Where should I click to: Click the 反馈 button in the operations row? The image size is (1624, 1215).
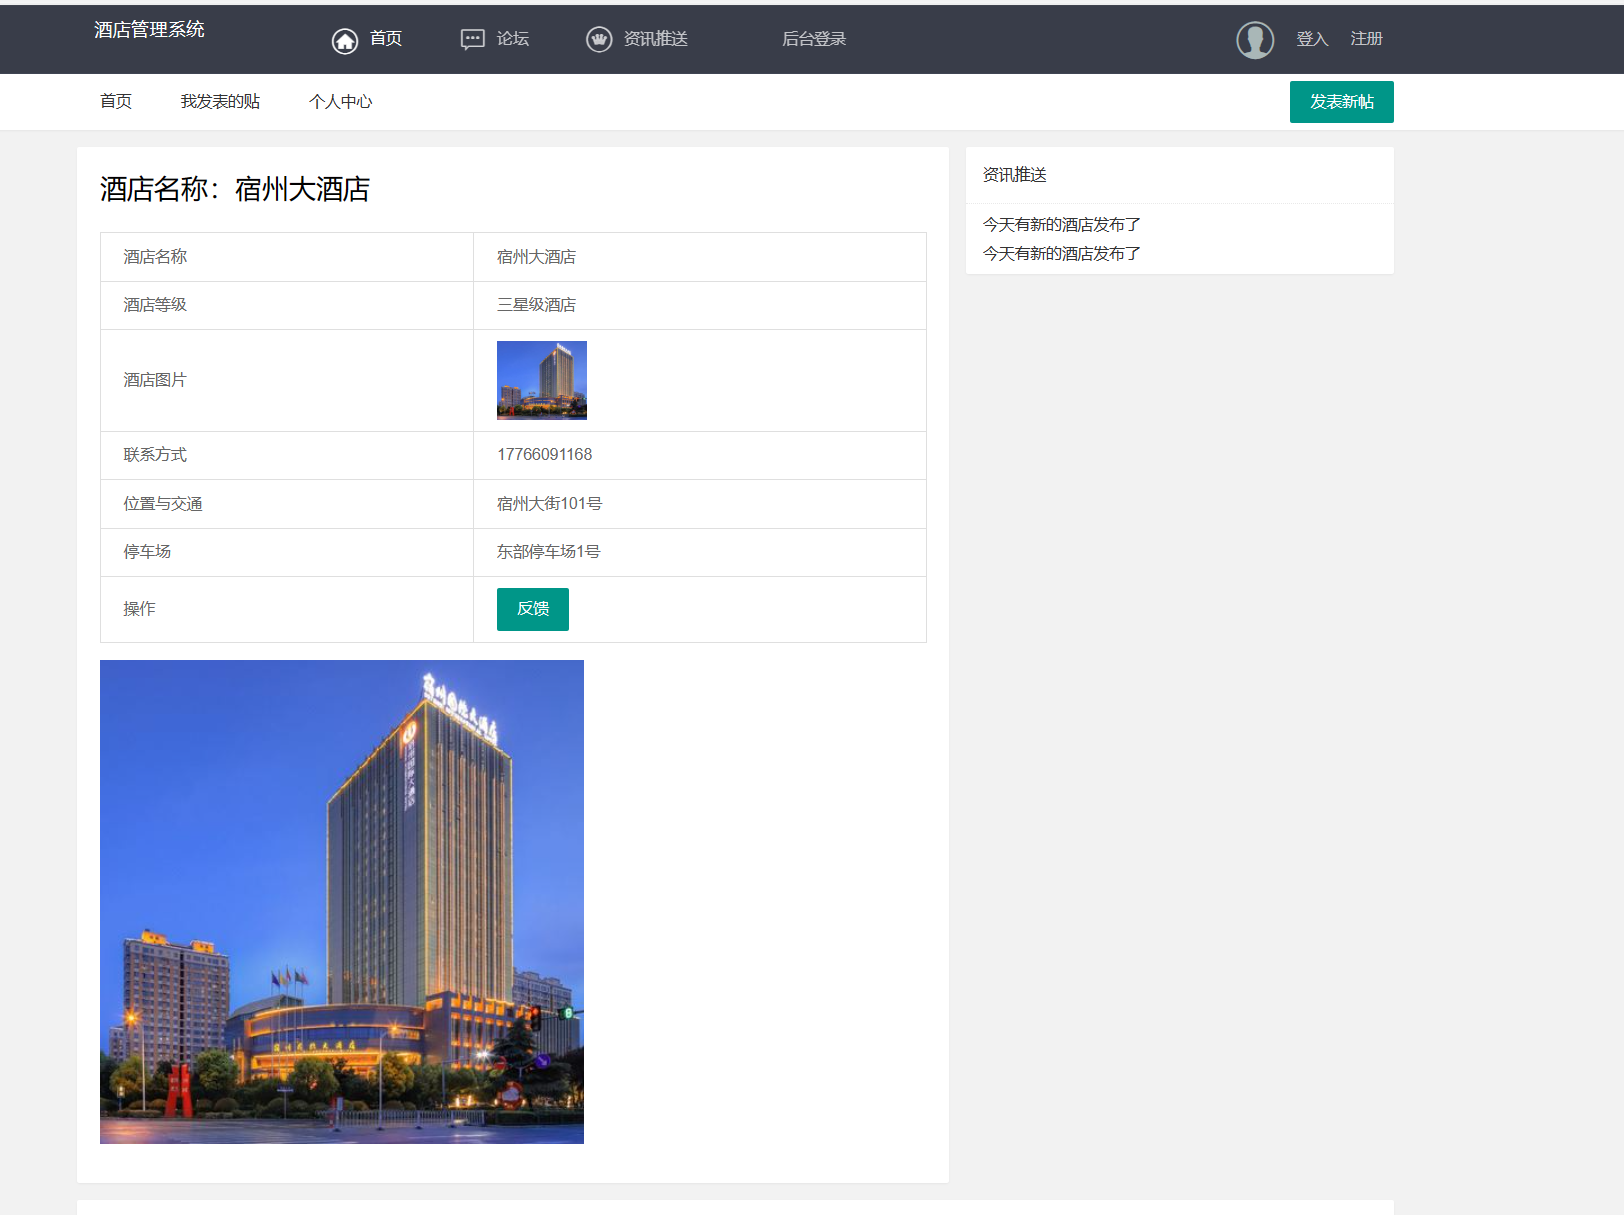pyautogui.click(x=532, y=609)
